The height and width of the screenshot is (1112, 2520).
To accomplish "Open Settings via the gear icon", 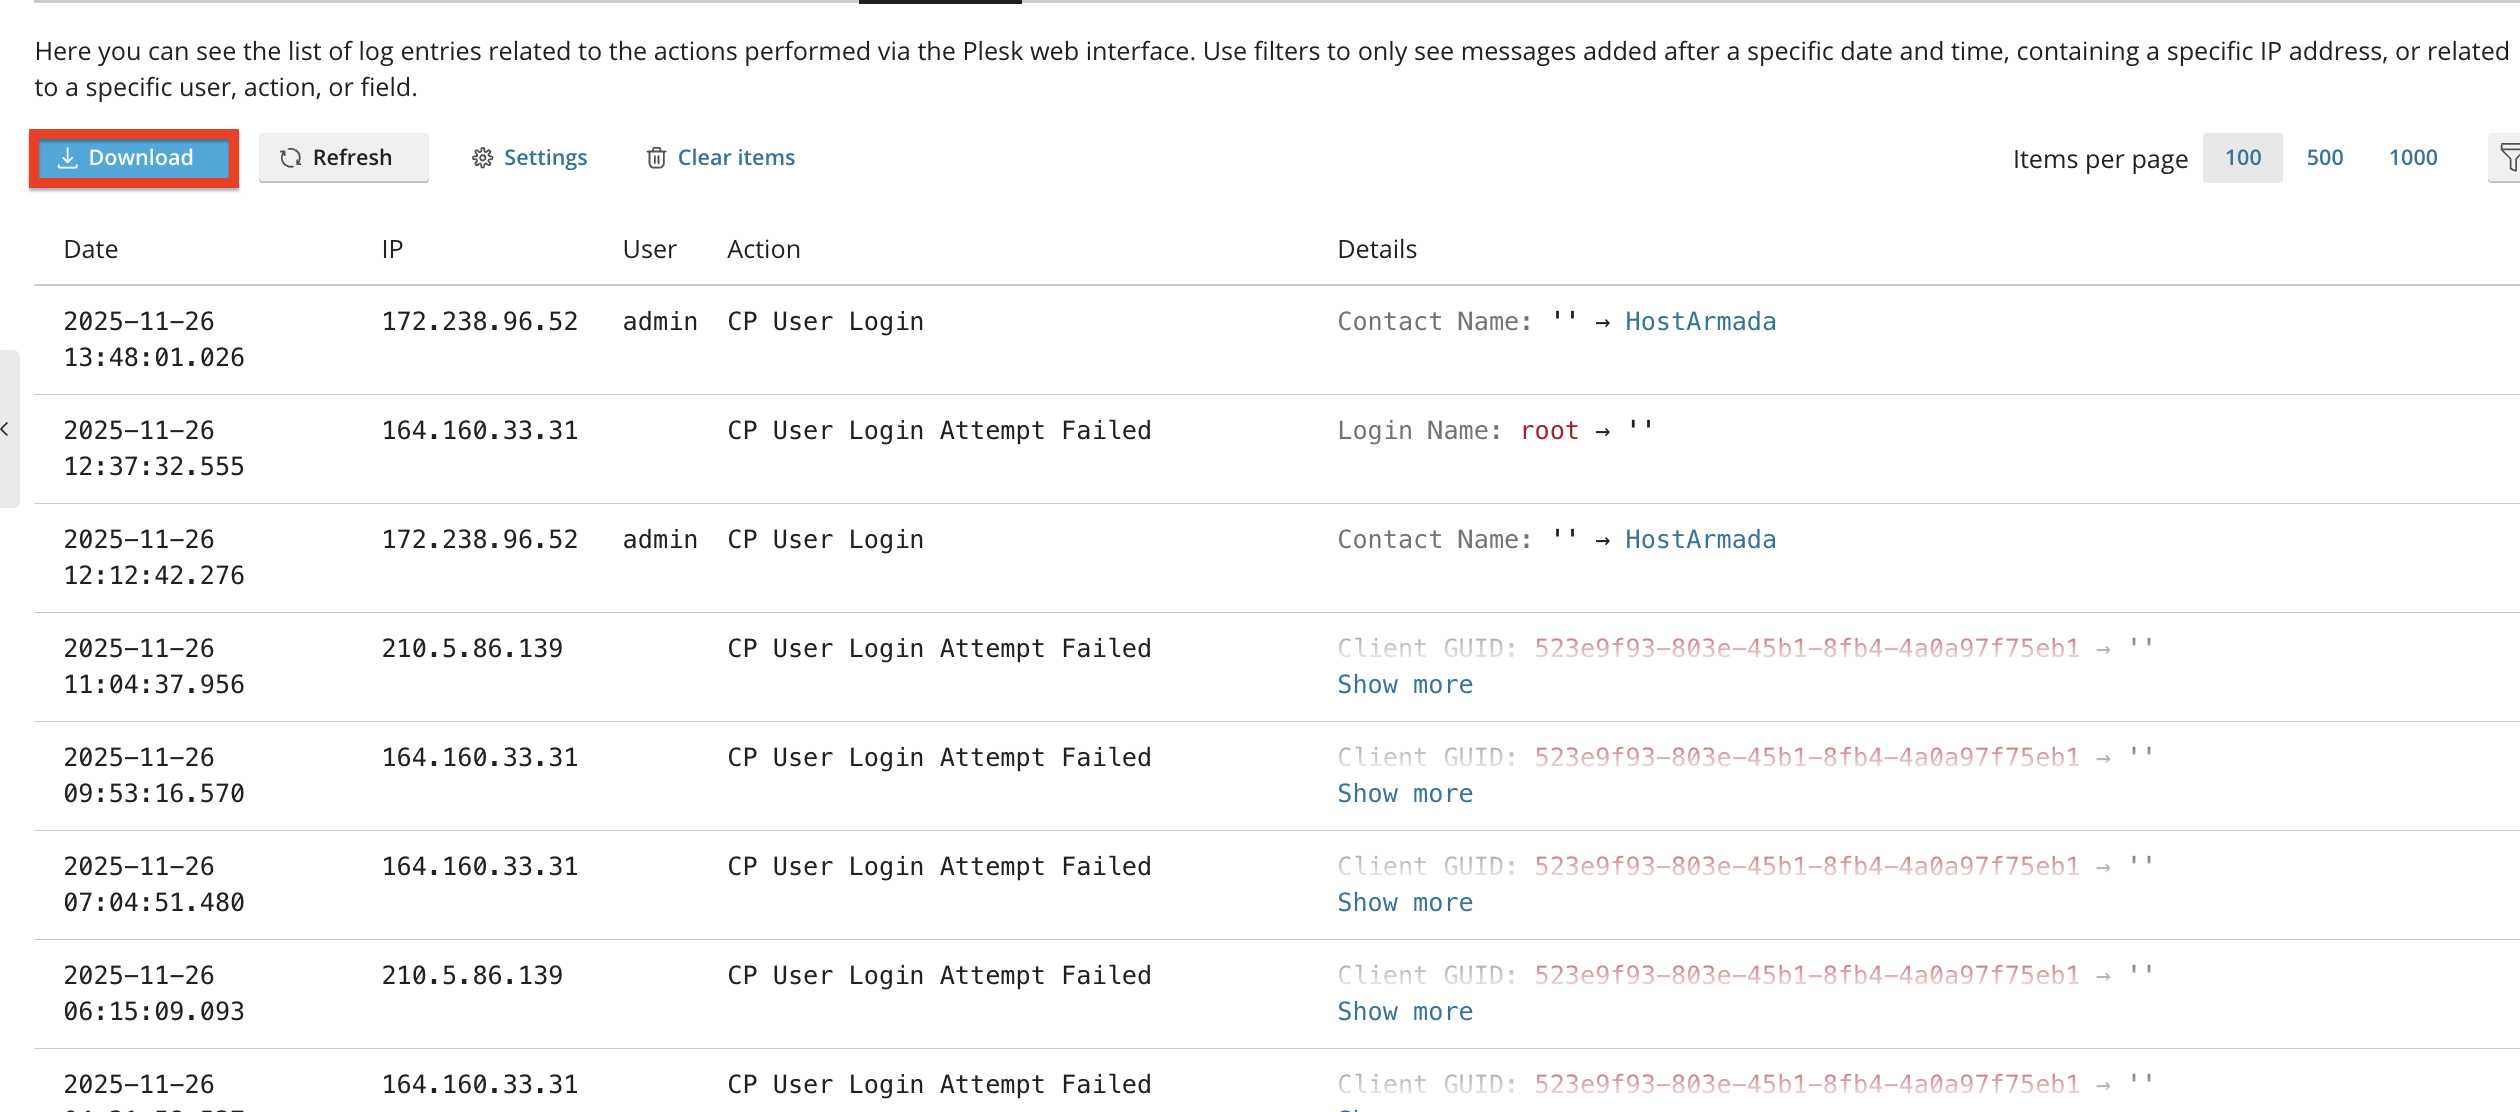I will click(483, 158).
